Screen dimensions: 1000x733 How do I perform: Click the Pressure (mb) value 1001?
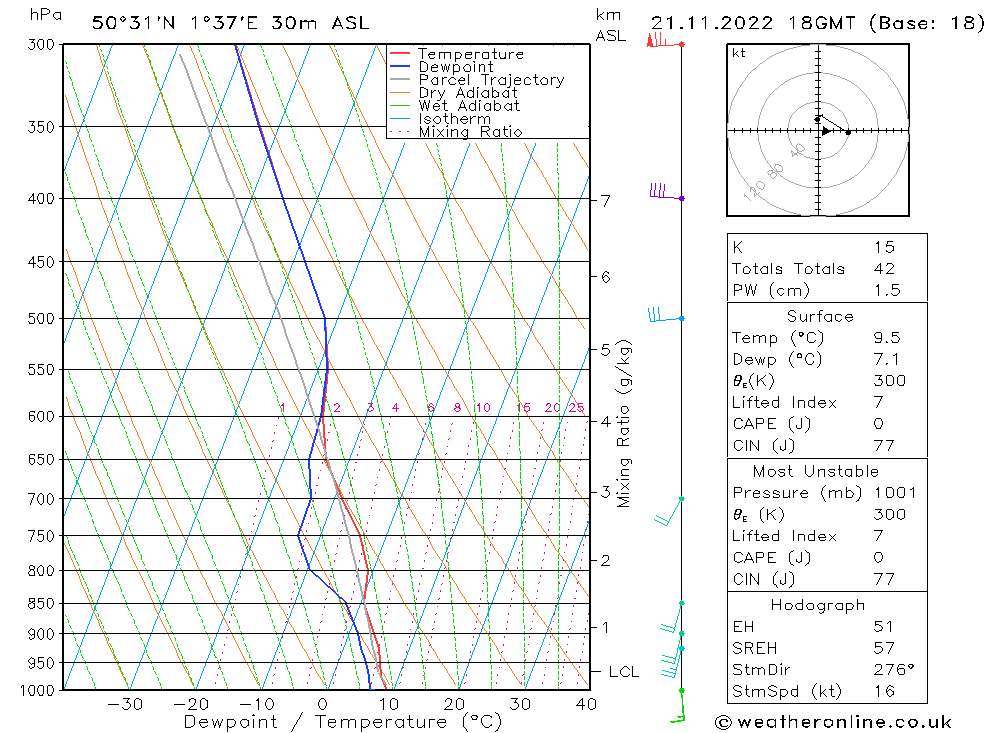point(895,492)
